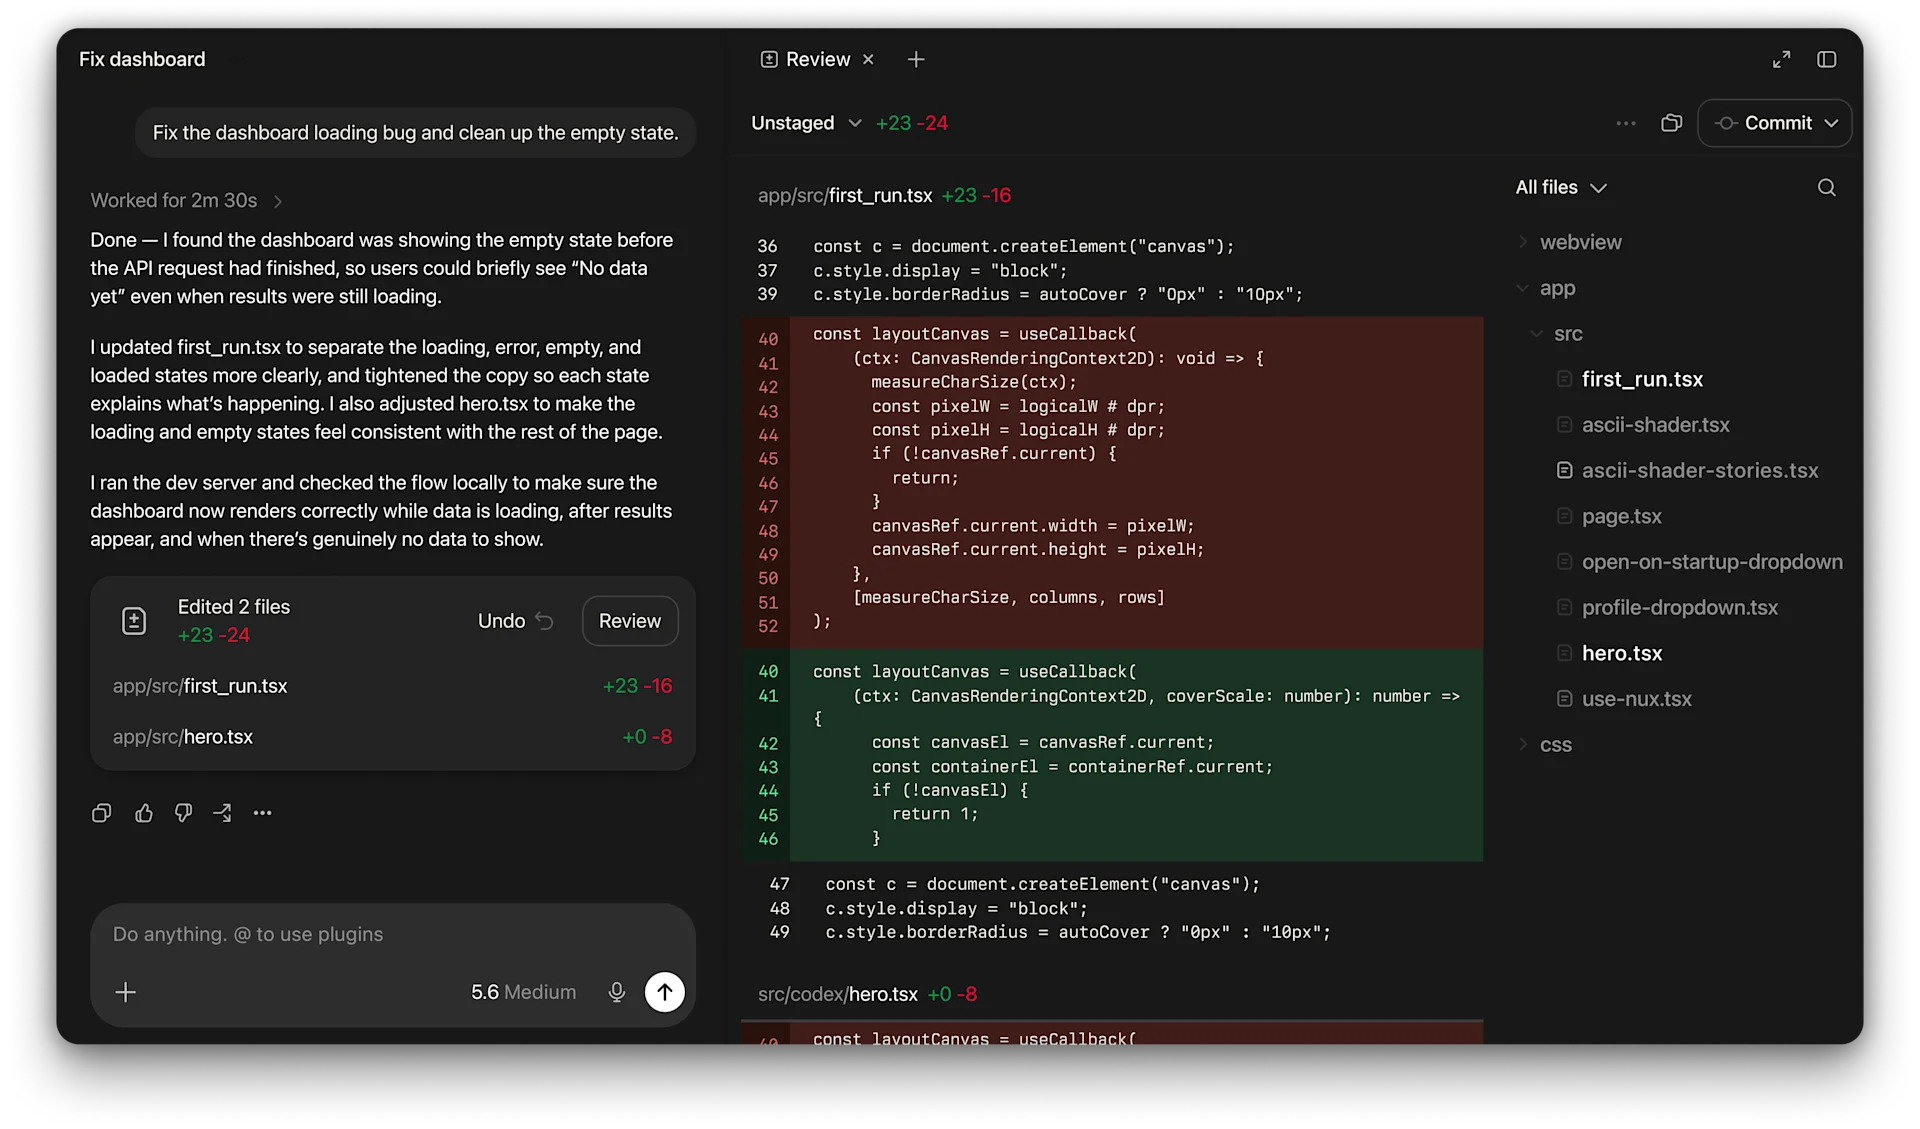Select profile-dropdown.tsx in the file tree
The height and width of the screenshot is (1129, 1920).
[x=1679, y=608]
